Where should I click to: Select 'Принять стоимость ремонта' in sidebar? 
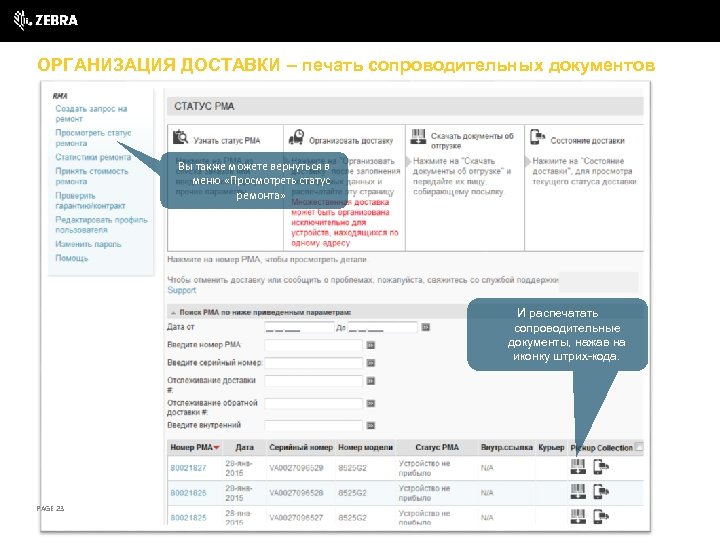[92, 176]
